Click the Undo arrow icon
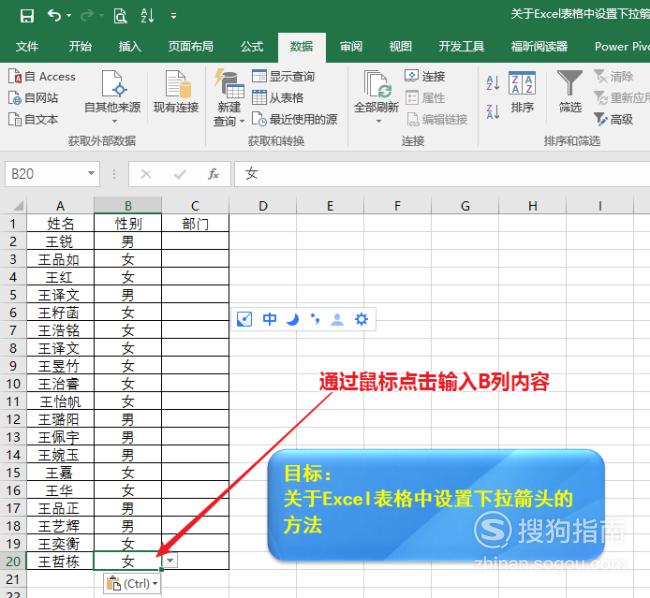650x598 pixels. 54,16
